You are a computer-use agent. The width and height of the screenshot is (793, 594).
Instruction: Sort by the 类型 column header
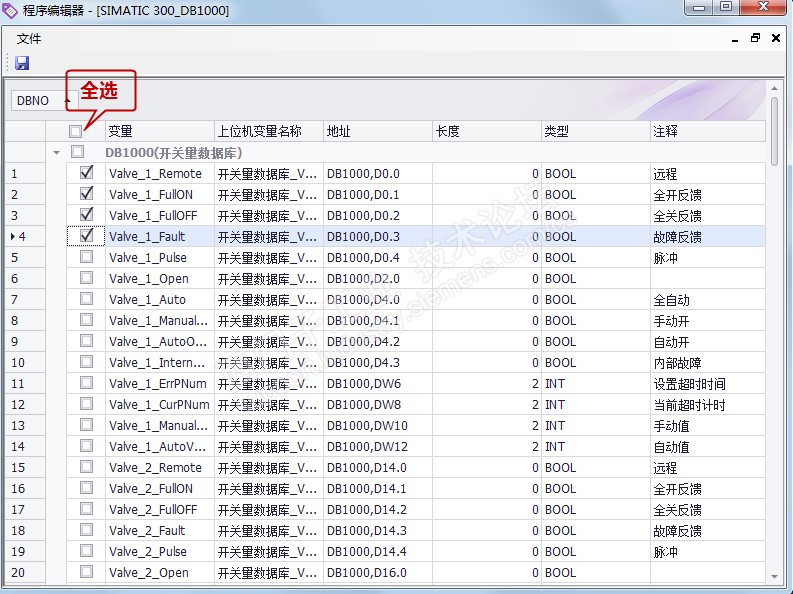pos(596,131)
